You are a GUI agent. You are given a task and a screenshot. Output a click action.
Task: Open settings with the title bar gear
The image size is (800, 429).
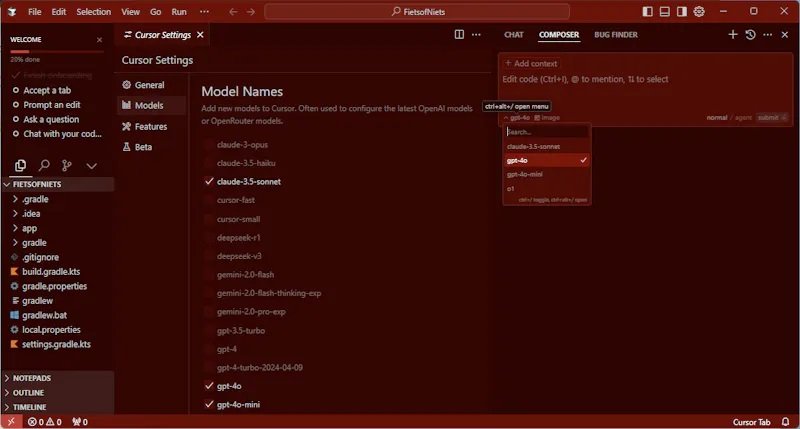(699, 11)
